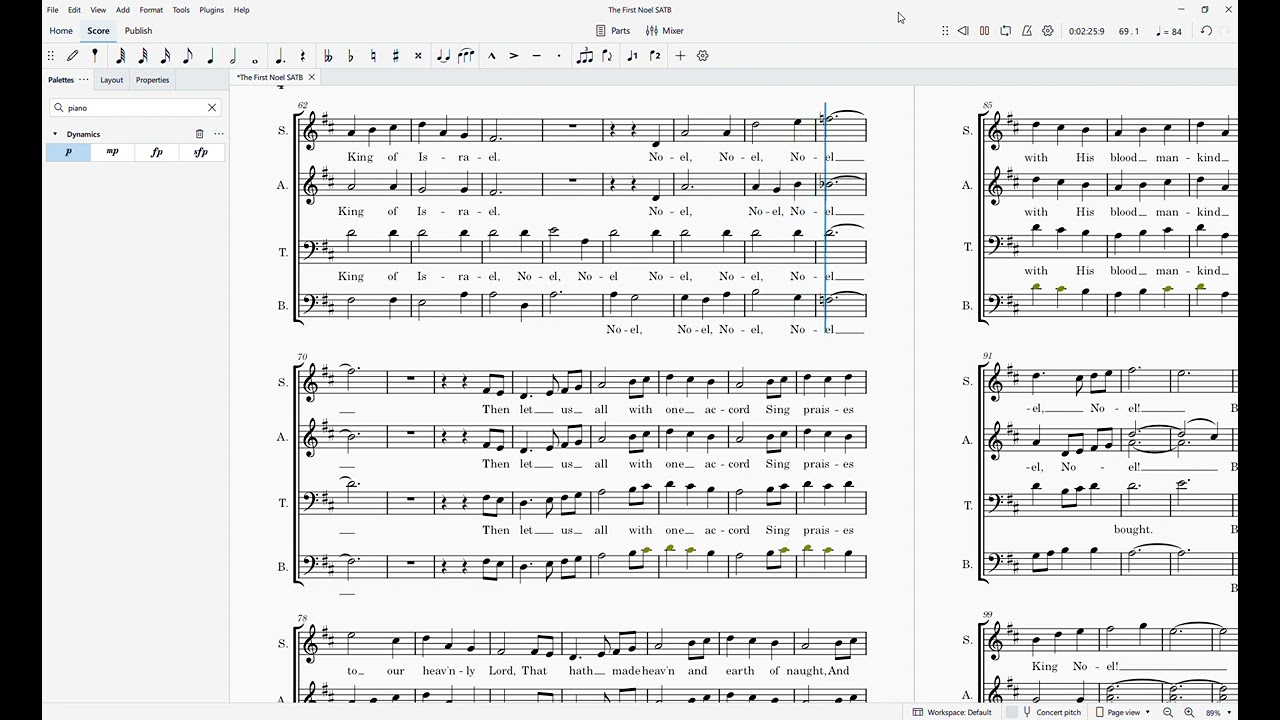This screenshot has height=720, width=1280.
Task: Apply the sharp accidental
Action: (x=396, y=56)
